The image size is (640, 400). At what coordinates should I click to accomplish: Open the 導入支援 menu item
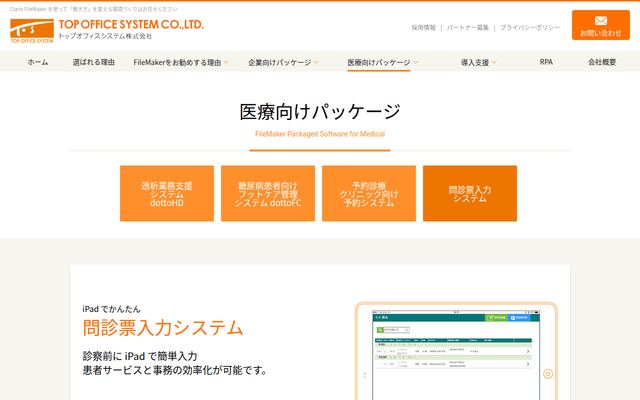pyautogui.click(x=475, y=62)
